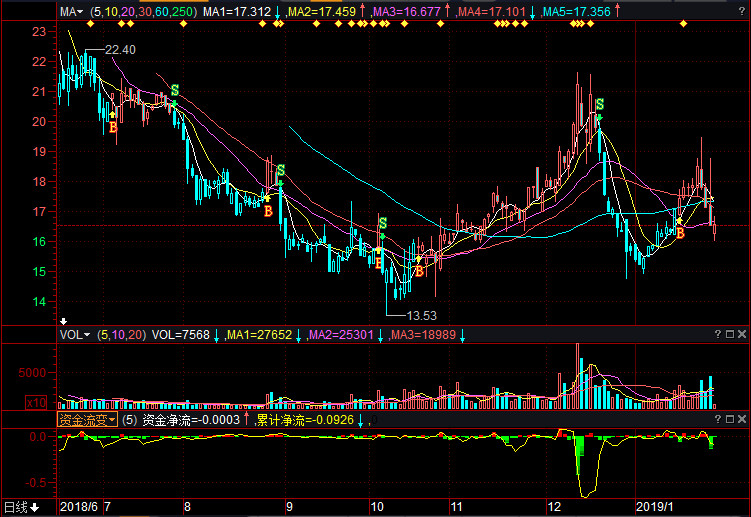
Task: Open the MA indicator dropdown
Action: pyautogui.click(x=70, y=12)
